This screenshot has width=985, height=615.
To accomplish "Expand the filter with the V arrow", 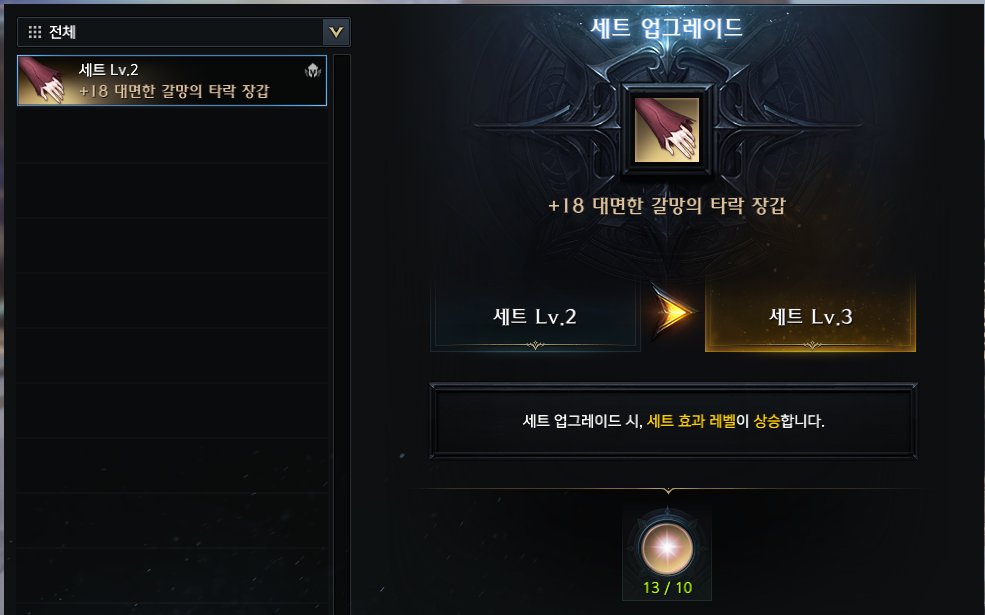I will click(x=336, y=32).
